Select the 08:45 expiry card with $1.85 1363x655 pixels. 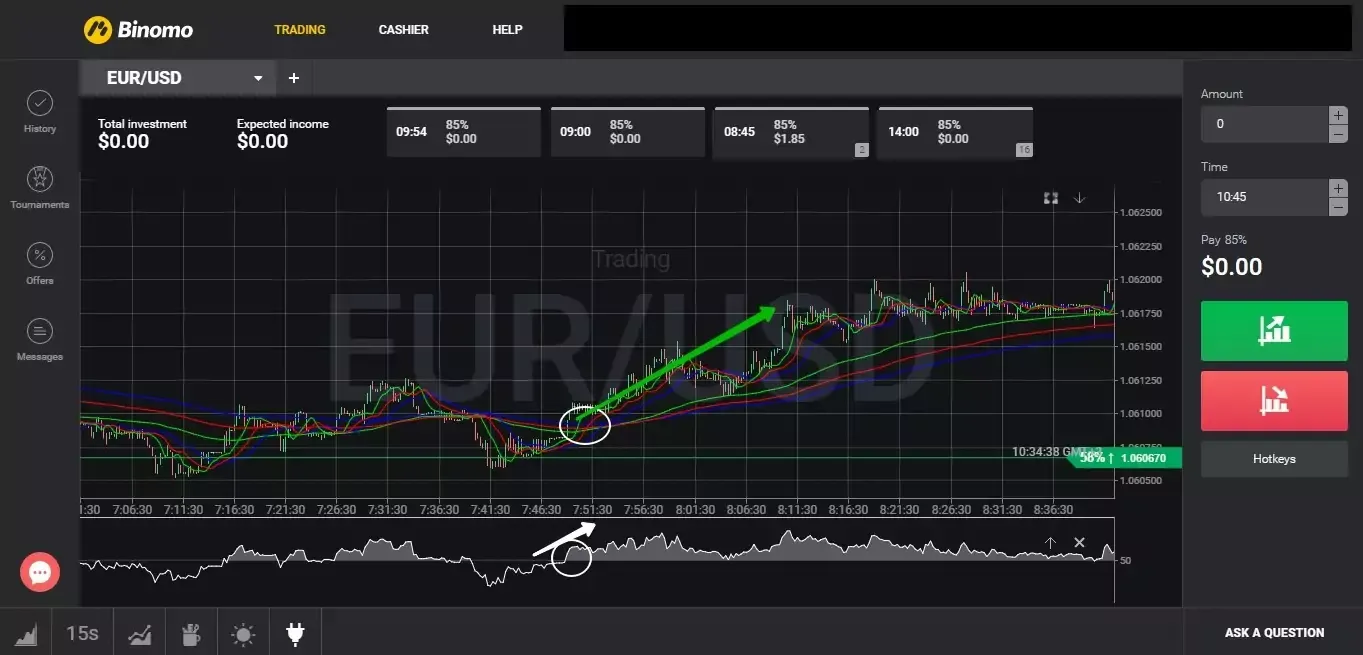(x=791, y=132)
